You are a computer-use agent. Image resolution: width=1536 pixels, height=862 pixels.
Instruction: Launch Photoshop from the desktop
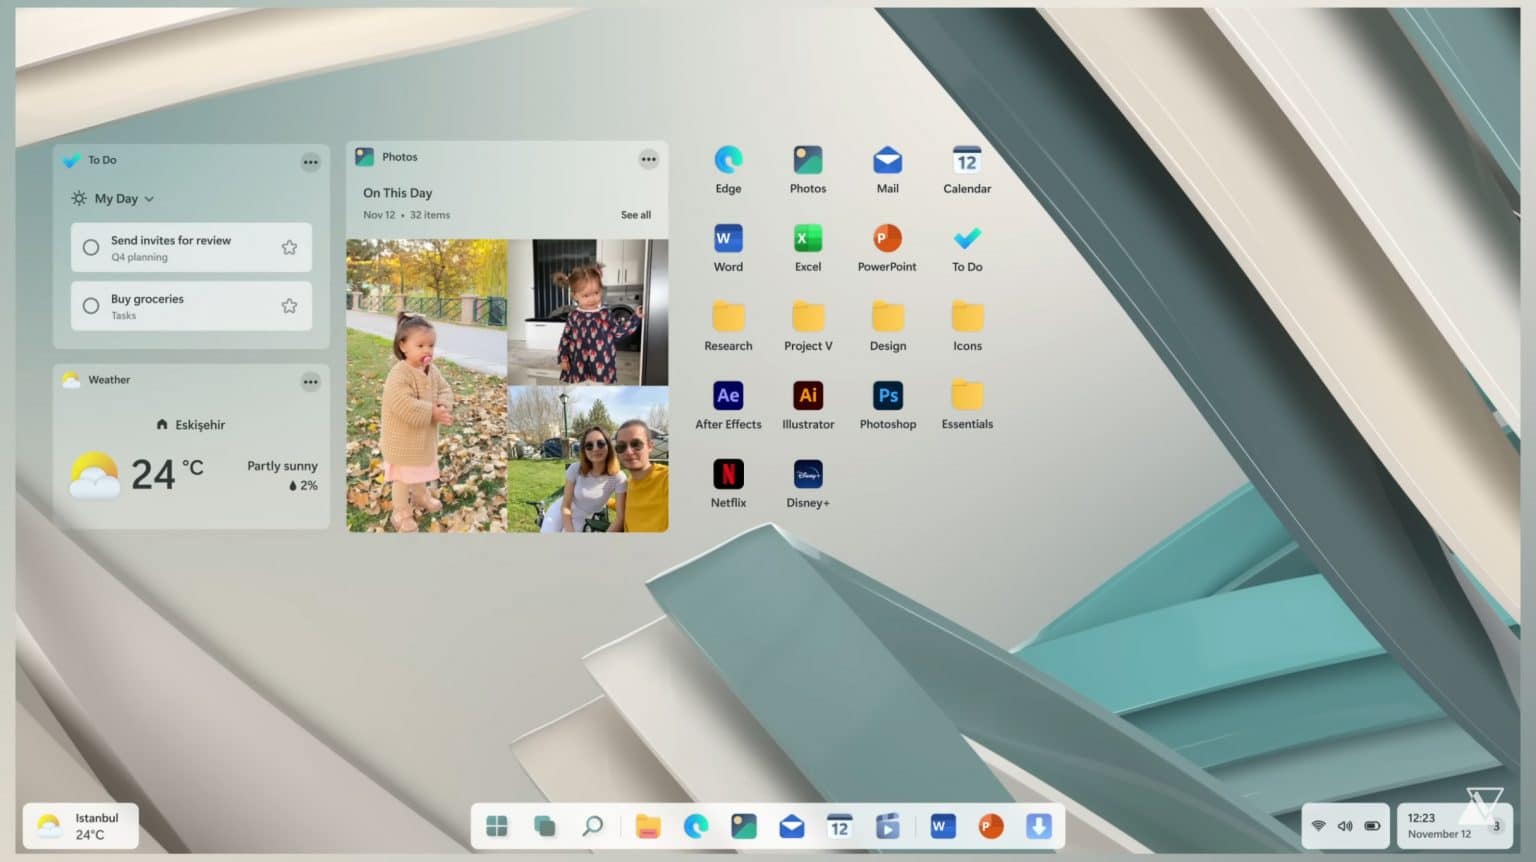click(887, 397)
